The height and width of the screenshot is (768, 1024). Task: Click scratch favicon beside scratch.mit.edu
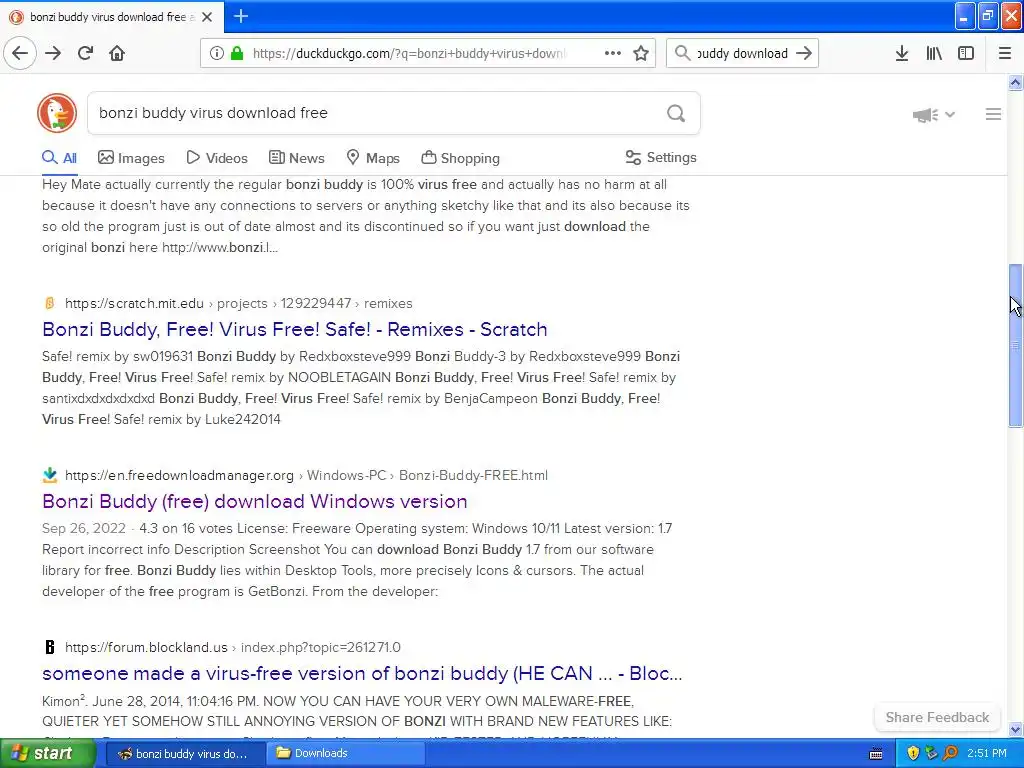pos(50,303)
